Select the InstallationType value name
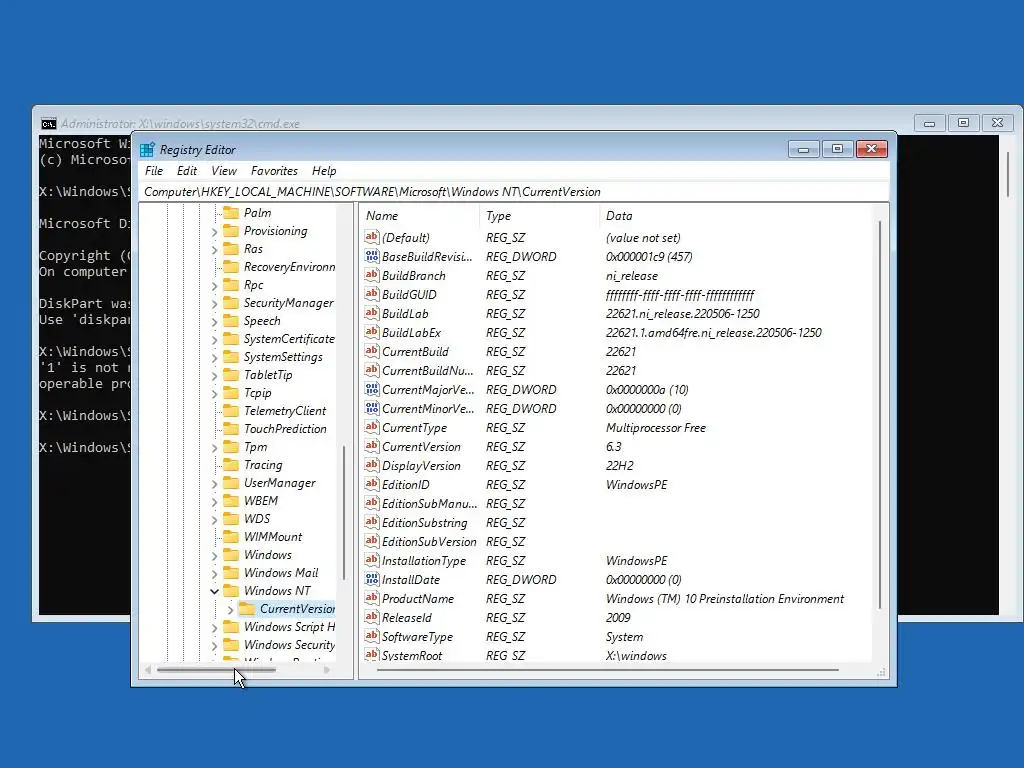 pyautogui.click(x=424, y=560)
